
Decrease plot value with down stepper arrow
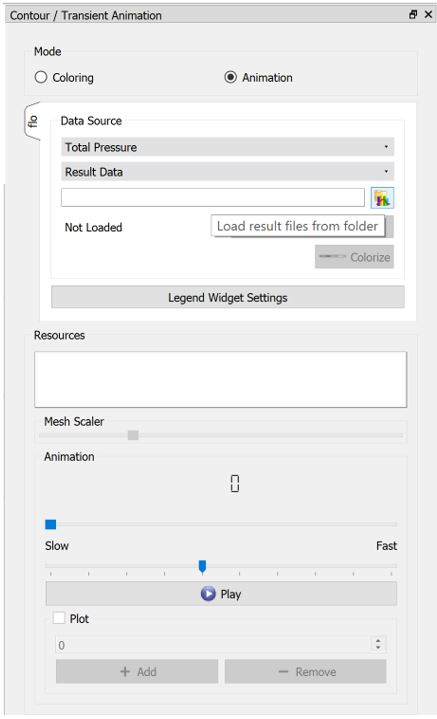378,647
